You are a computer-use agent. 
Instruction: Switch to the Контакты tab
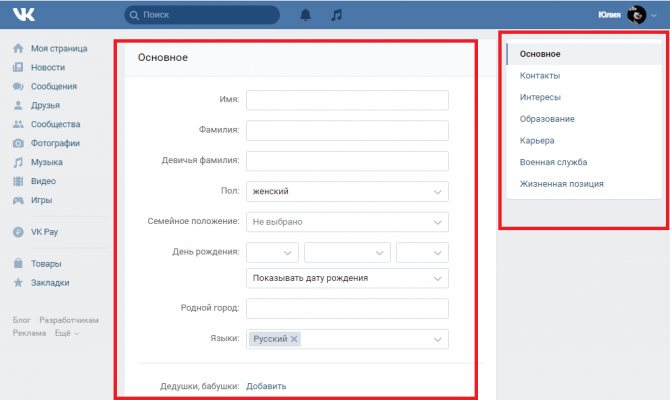[540, 75]
